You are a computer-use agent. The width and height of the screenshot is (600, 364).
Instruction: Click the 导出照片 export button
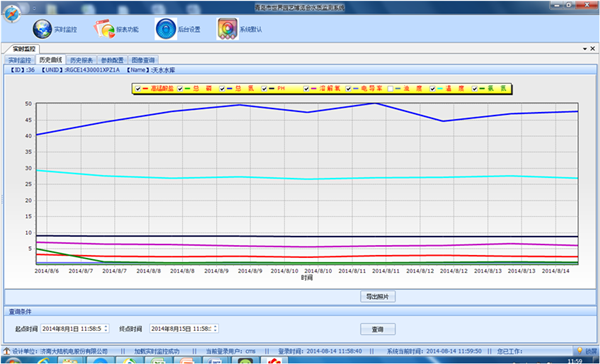[x=378, y=297]
